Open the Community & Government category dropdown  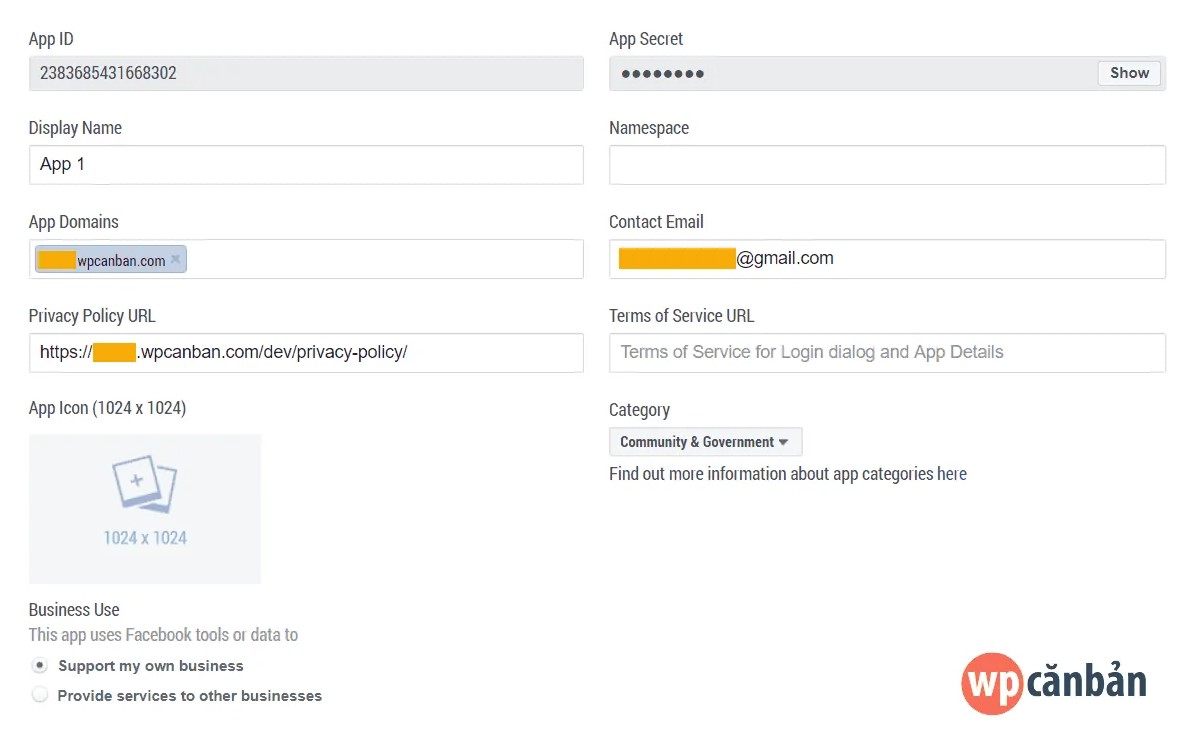[705, 442]
